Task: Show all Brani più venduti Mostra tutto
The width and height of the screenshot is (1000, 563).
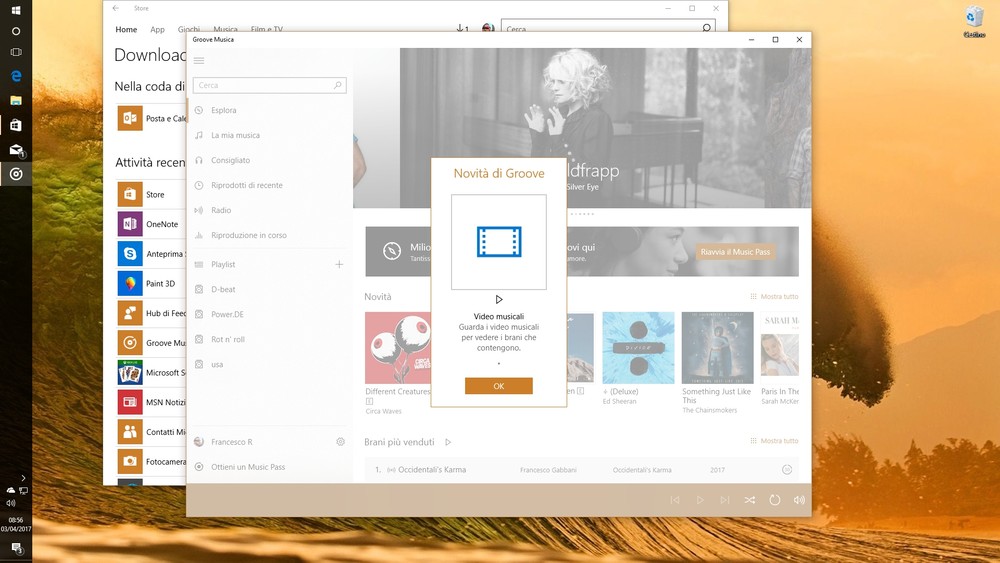Action: (x=774, y=441)
